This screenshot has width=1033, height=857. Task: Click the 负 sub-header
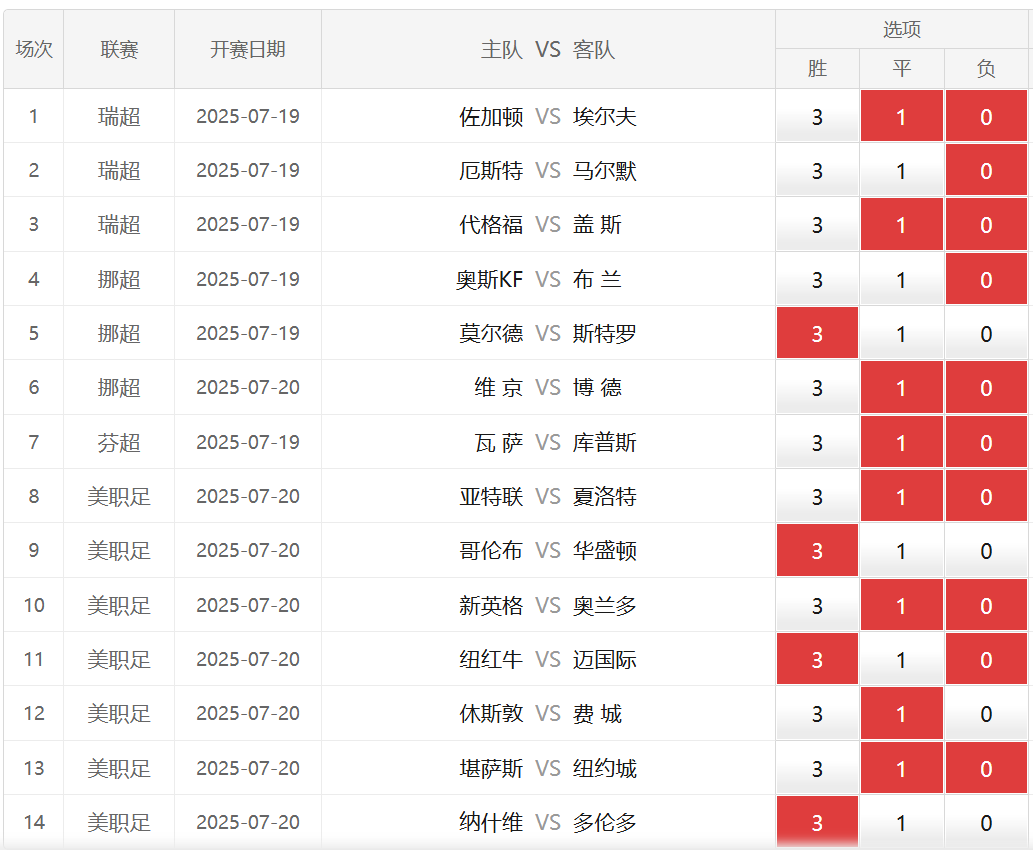pyautogui.click(x=986, y=68)
